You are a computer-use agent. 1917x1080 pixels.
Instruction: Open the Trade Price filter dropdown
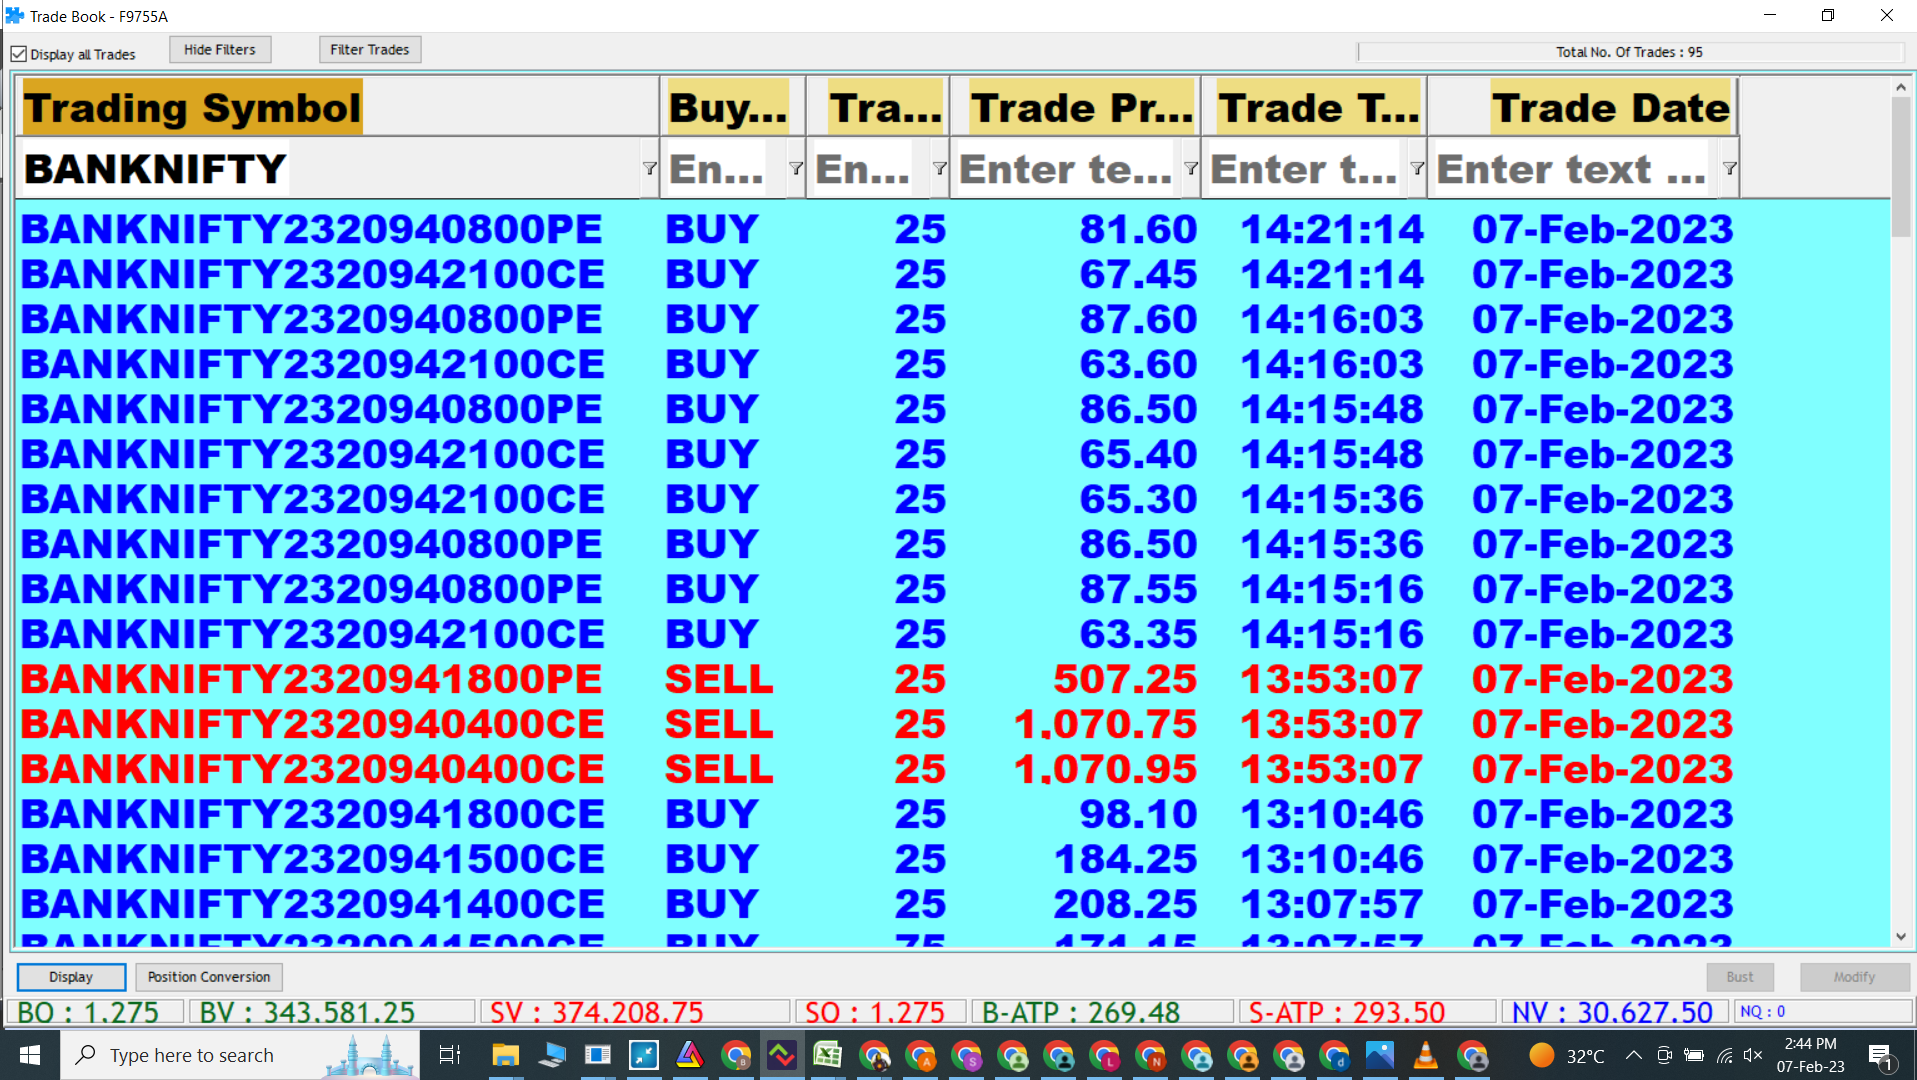tap(1190, 169)
